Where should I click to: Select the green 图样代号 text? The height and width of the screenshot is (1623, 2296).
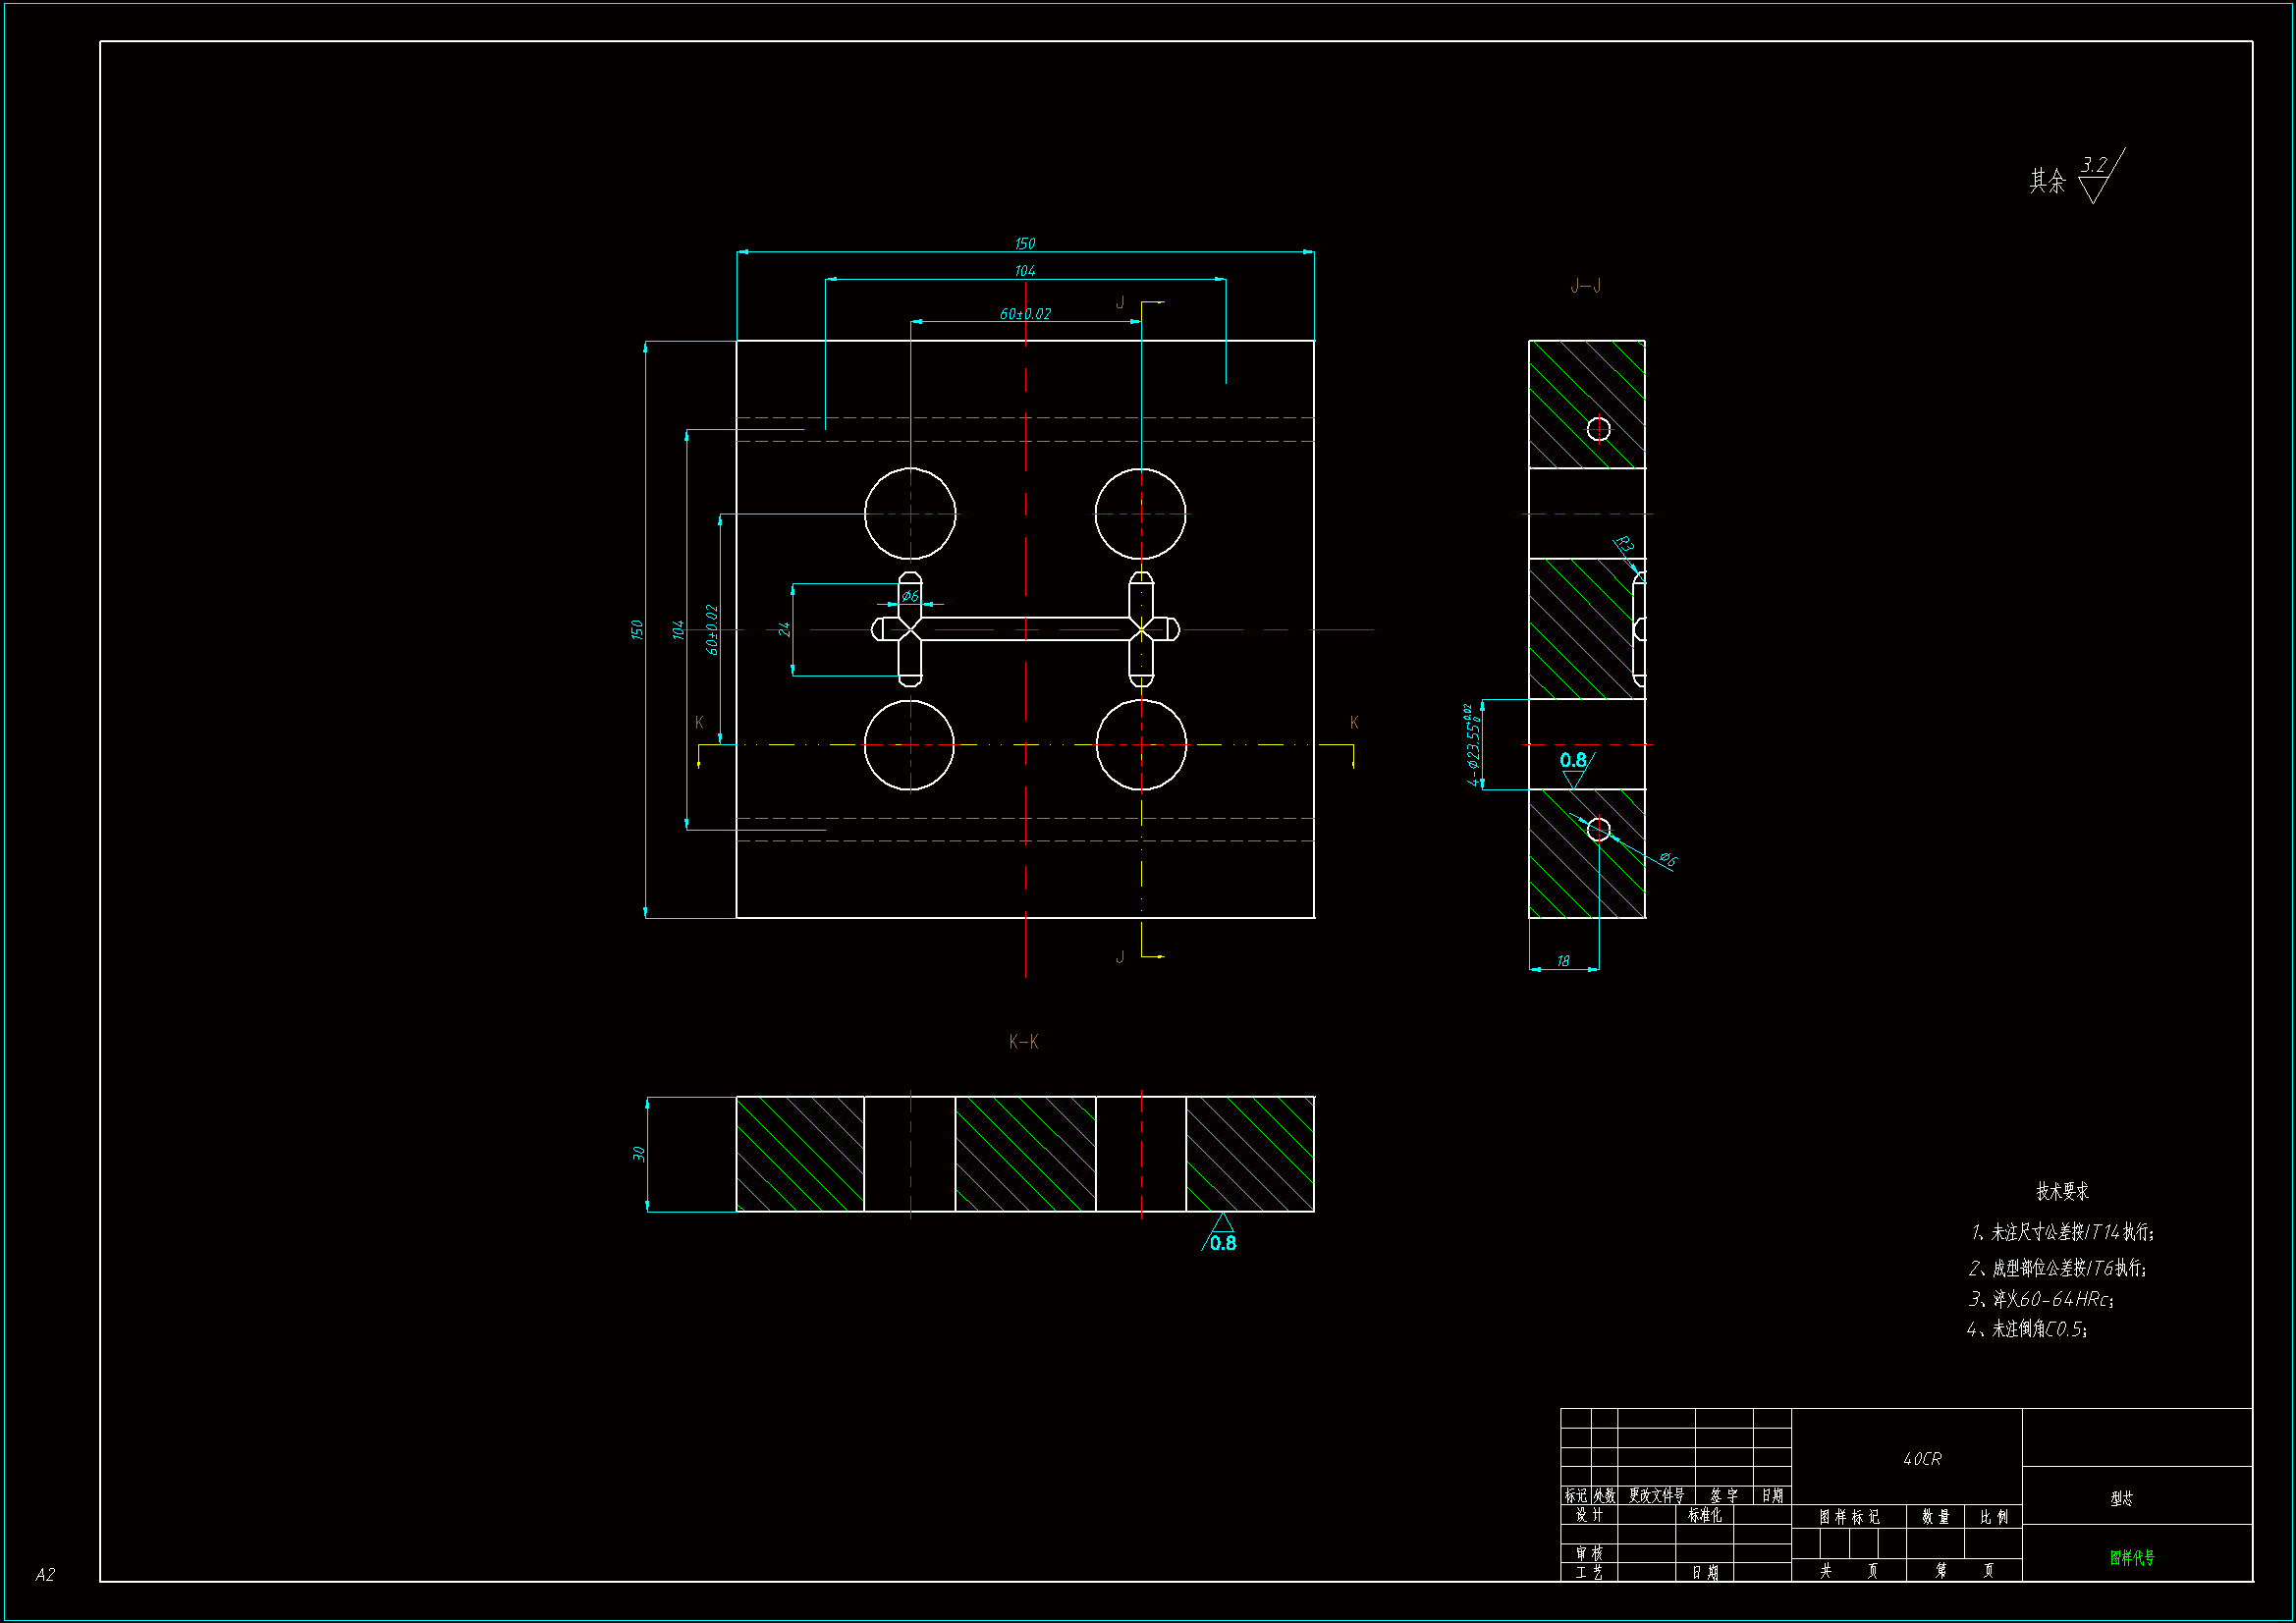pyautogui.click(x=2132, y=1557)
